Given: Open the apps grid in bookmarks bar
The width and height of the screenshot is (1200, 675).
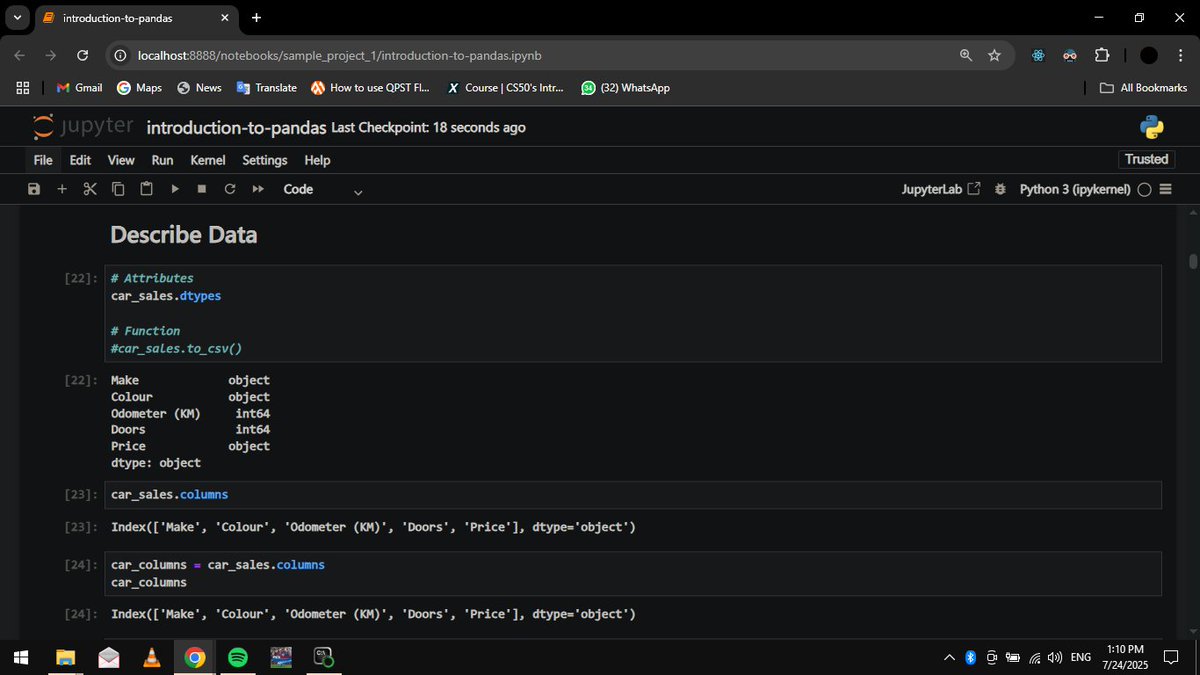Looking at the screenshot, I should (22, 88).
